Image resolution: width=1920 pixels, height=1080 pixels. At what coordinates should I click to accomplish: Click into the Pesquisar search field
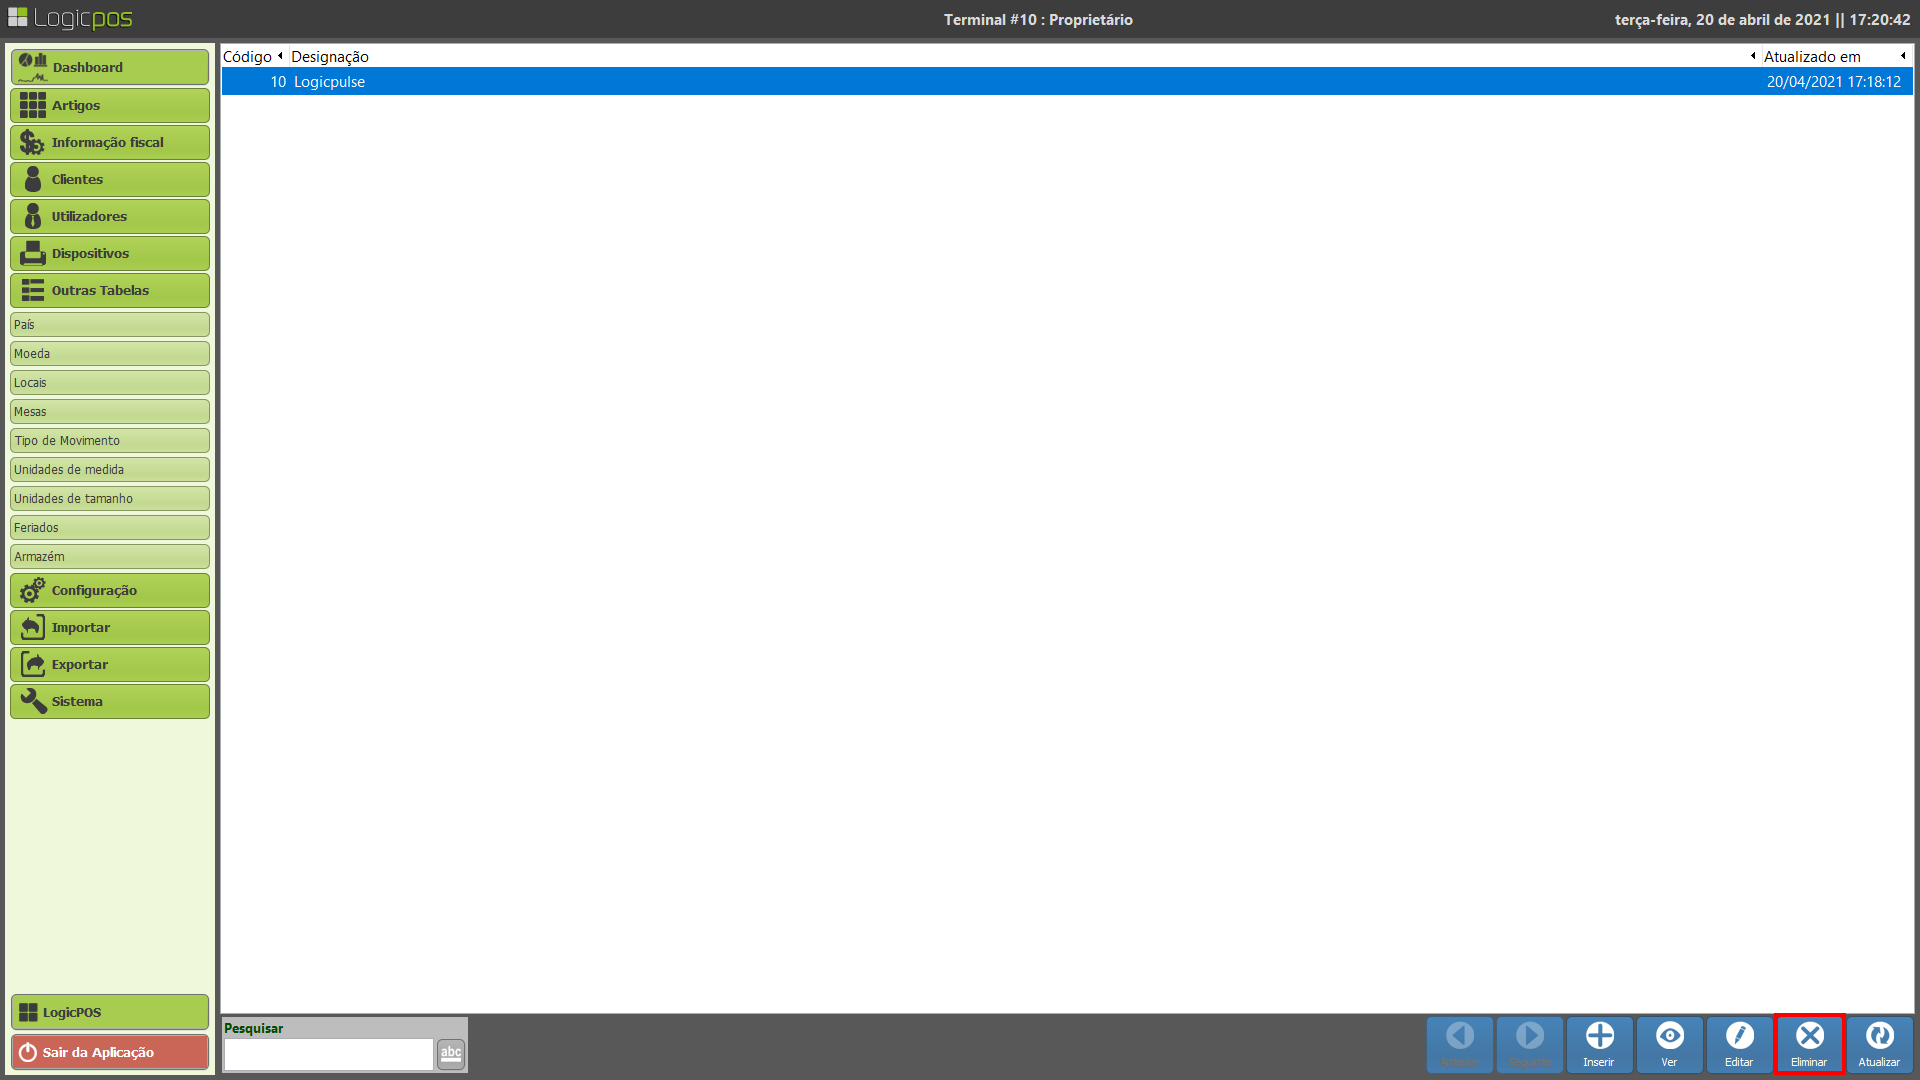click(x=328, y=1054)
